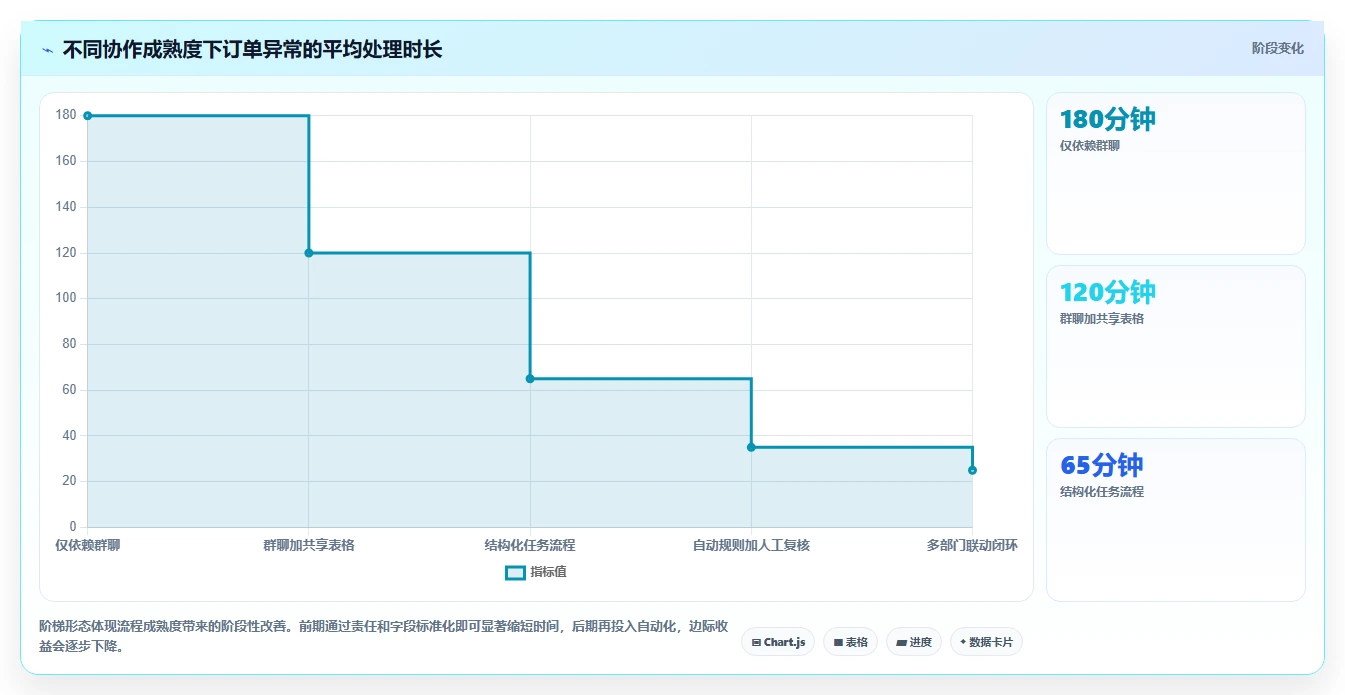Click the last data point for 多部门联动闭环

tap(972, 470)
